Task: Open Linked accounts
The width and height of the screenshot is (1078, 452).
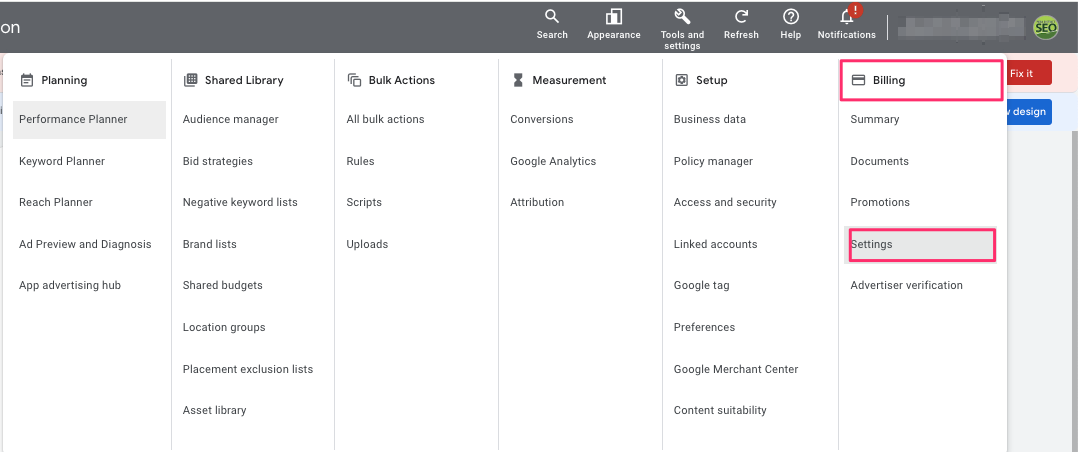Action: tap(716, 244)
